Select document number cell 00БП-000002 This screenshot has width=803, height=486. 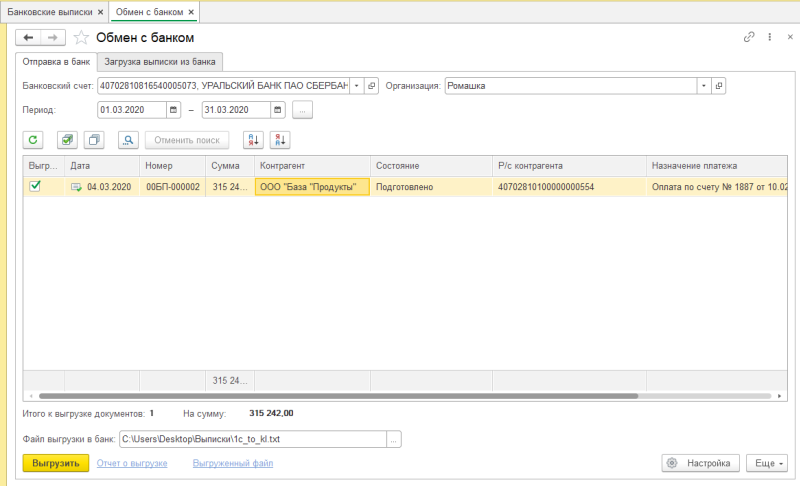[x=173, y=187]
